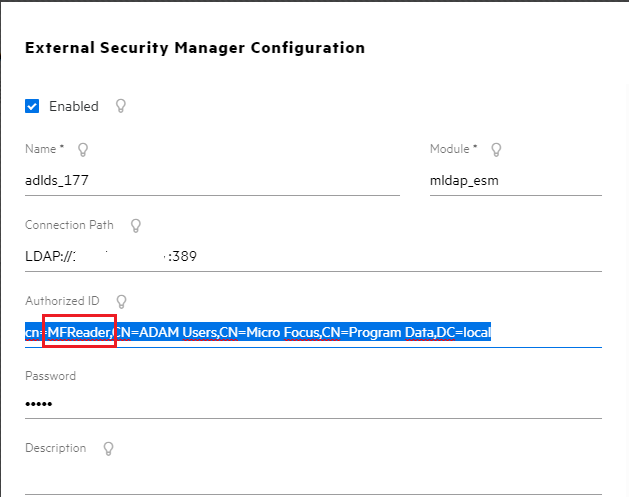Click the help lightbulb next to Enabled
629x497 pixels.
[x=121, y=106]
